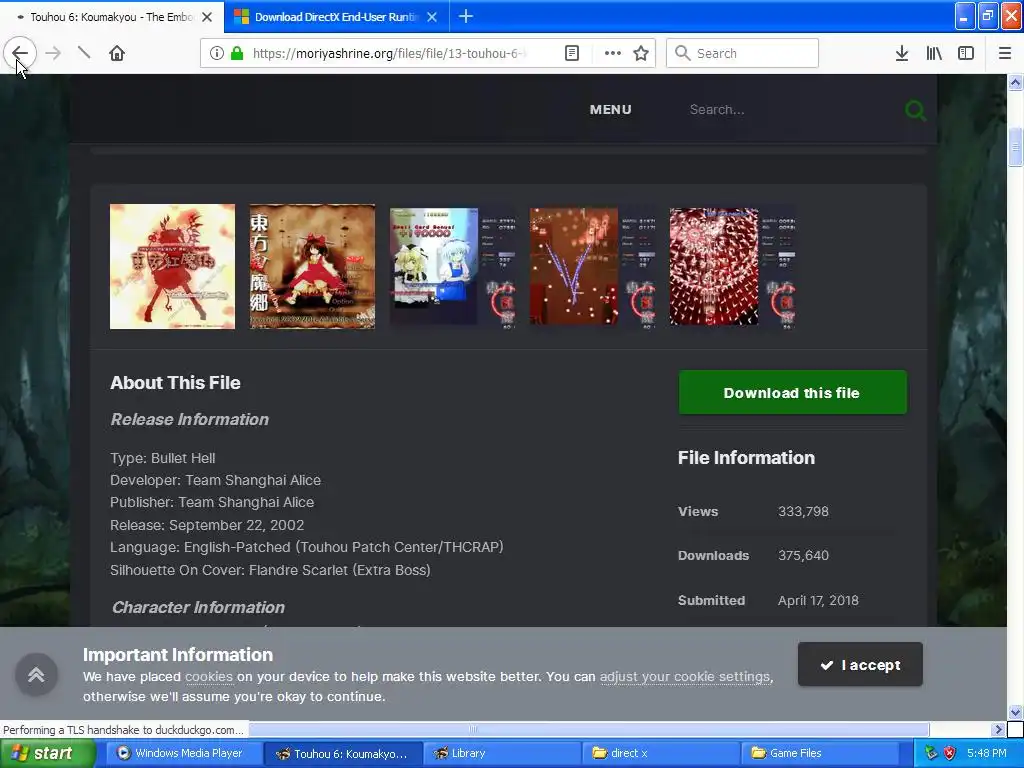Open the Firefox hamburger menu

[x=1004, y=53]
